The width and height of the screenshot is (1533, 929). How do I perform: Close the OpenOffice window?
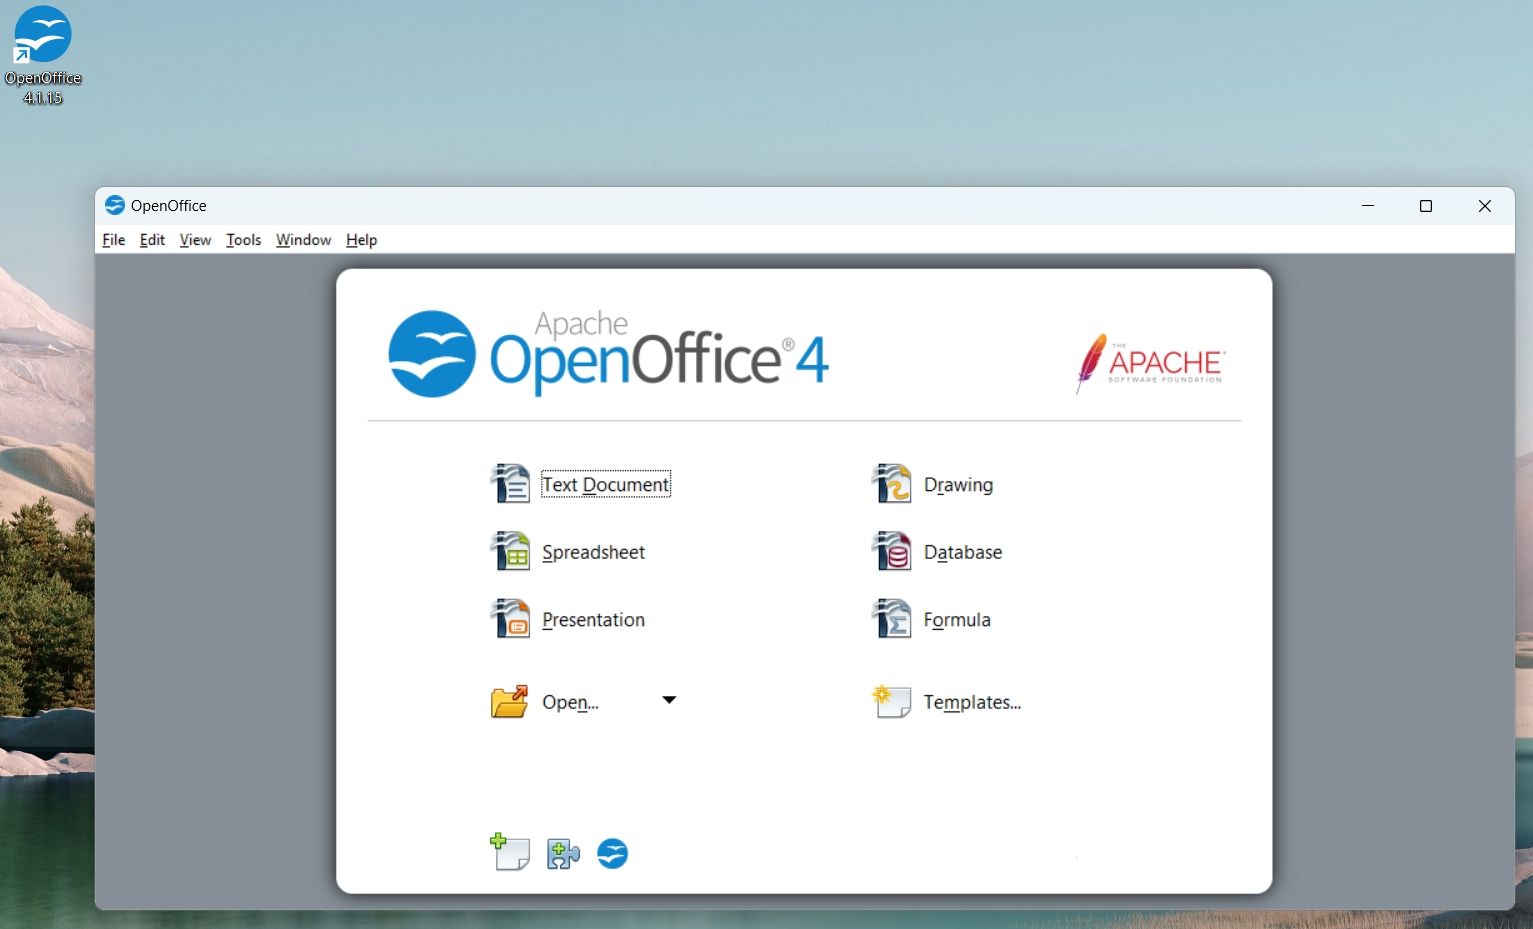[x=1485, y=205]
